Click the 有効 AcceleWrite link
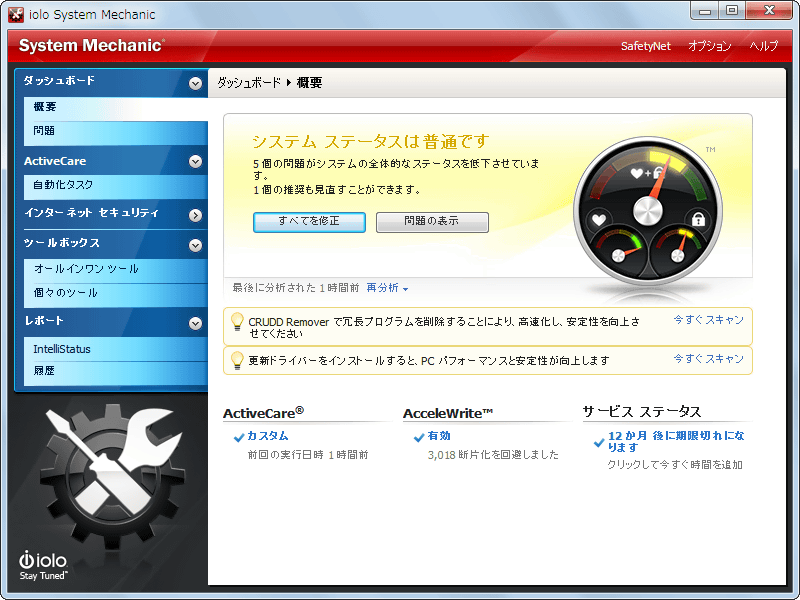Image resolution: width=800 pixels, height=600 pixels. click(x=439, y=436)
